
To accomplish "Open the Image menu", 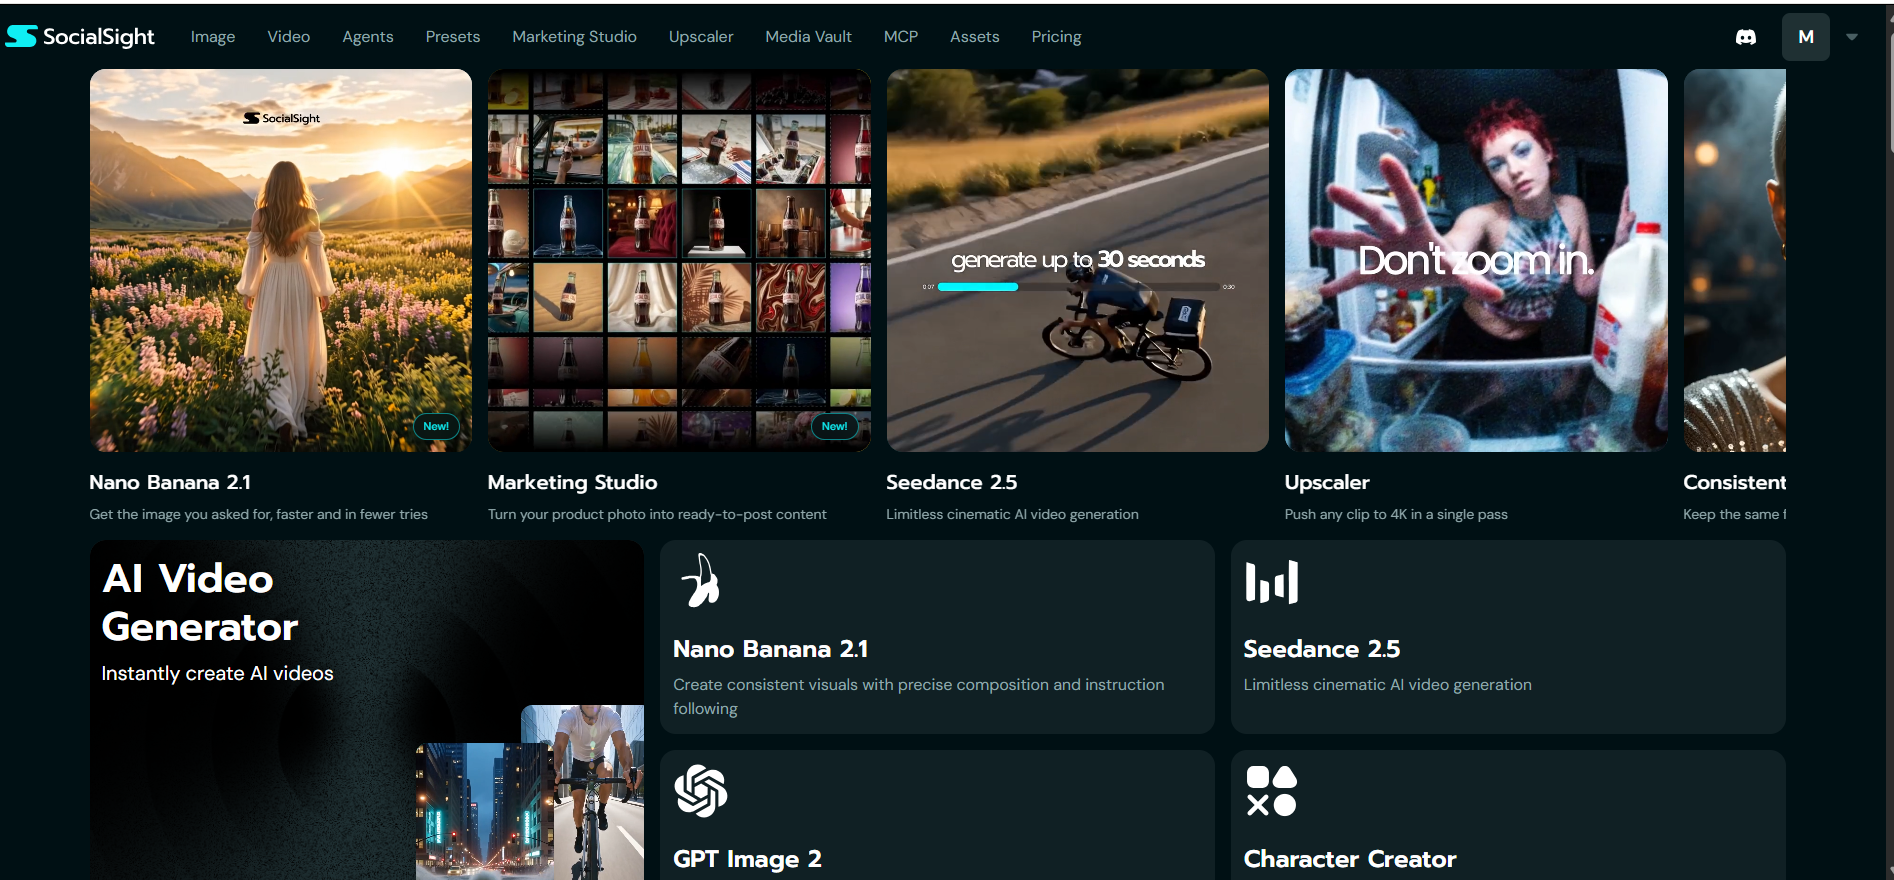I will [x=213, y=37].
